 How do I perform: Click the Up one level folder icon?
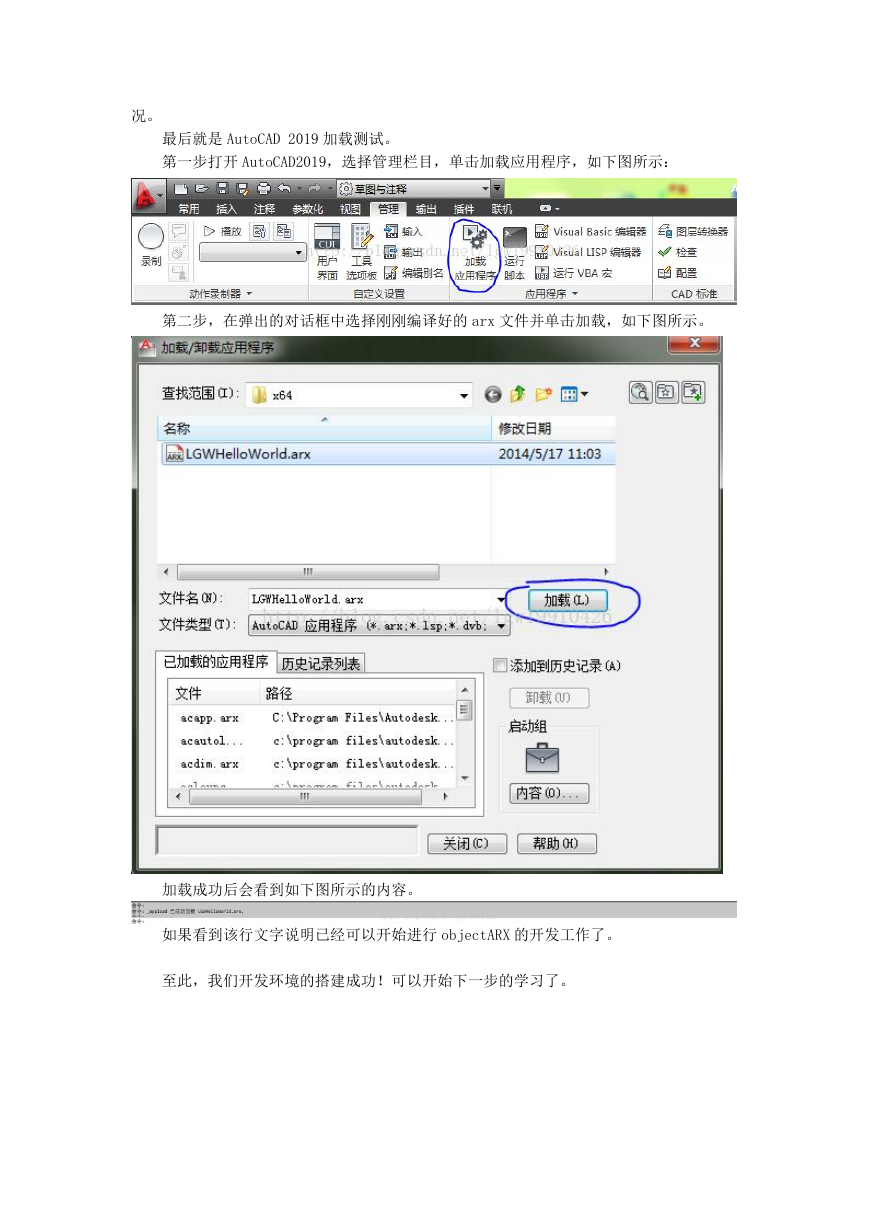coord(518,394)
